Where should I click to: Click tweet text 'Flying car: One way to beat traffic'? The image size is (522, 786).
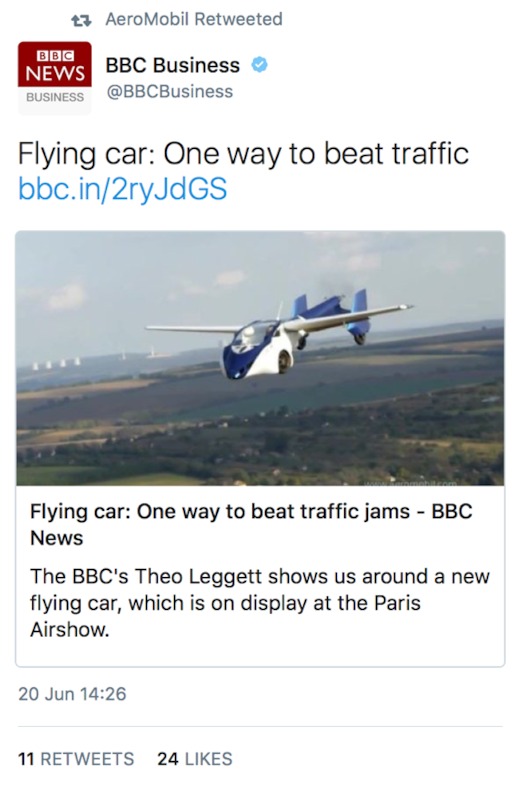[x=243, y=154]
